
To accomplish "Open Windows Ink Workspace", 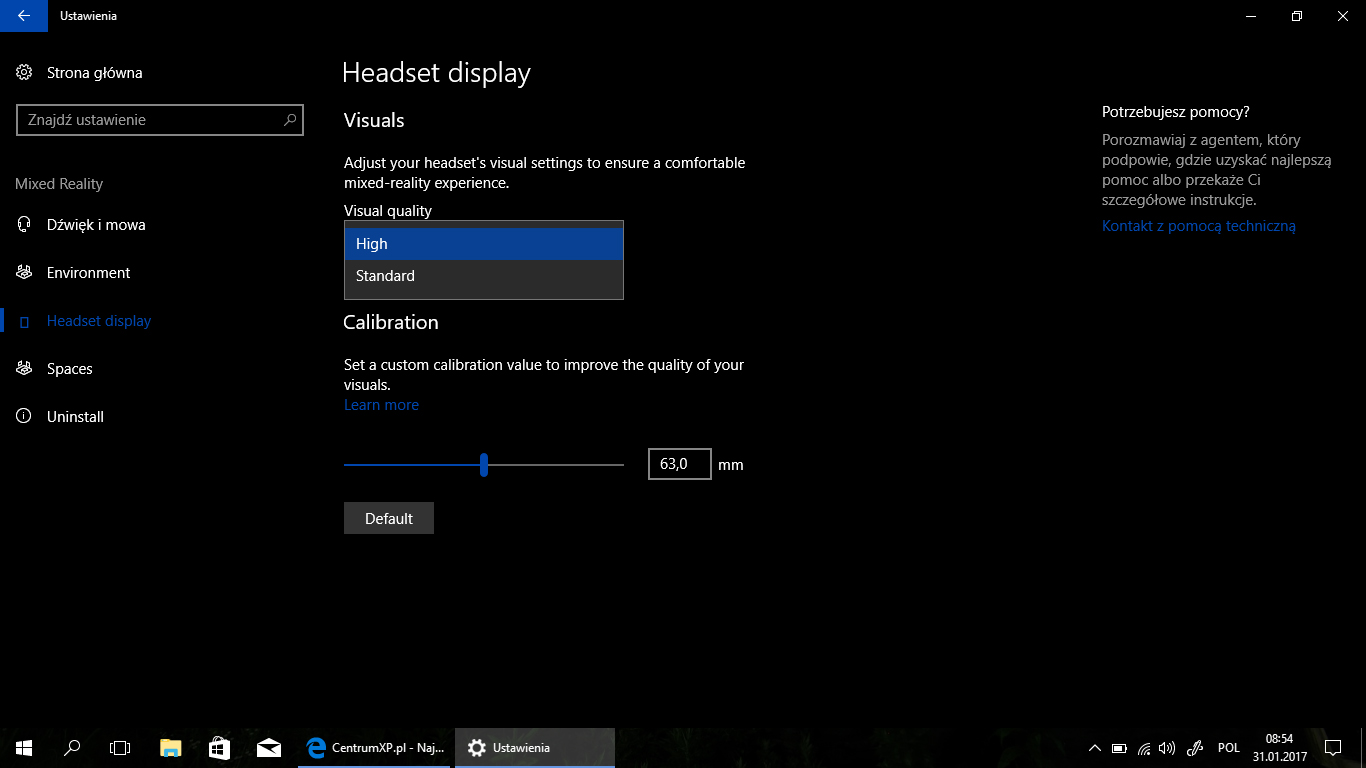I will [x=1194, y=748].
